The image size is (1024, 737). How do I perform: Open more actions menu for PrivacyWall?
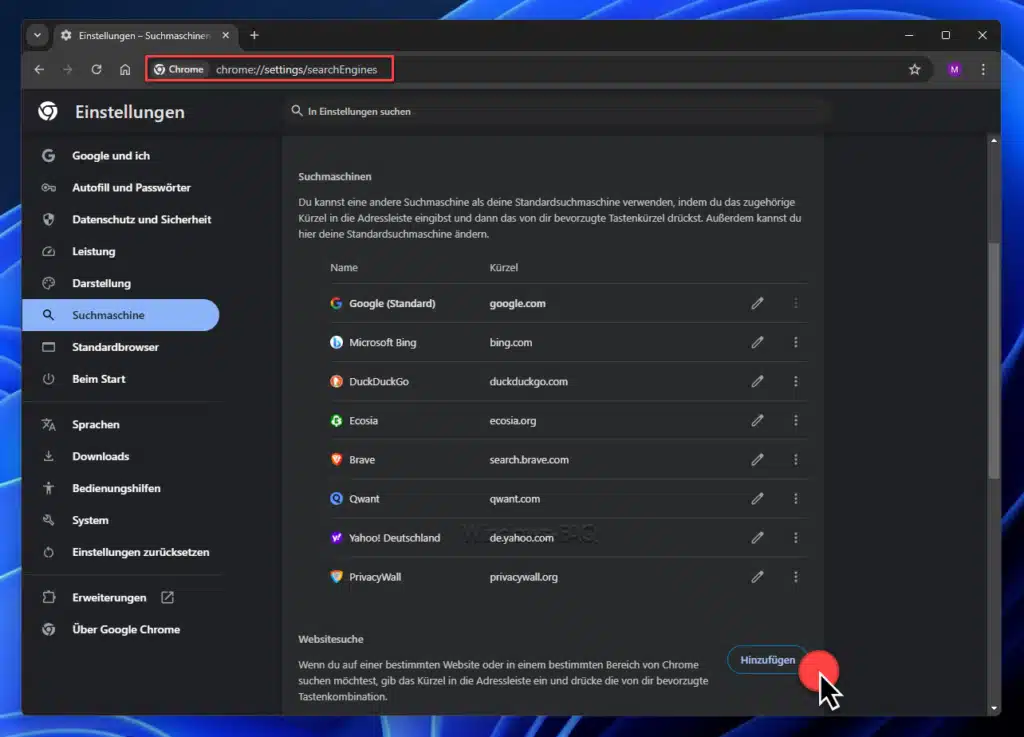795,577
